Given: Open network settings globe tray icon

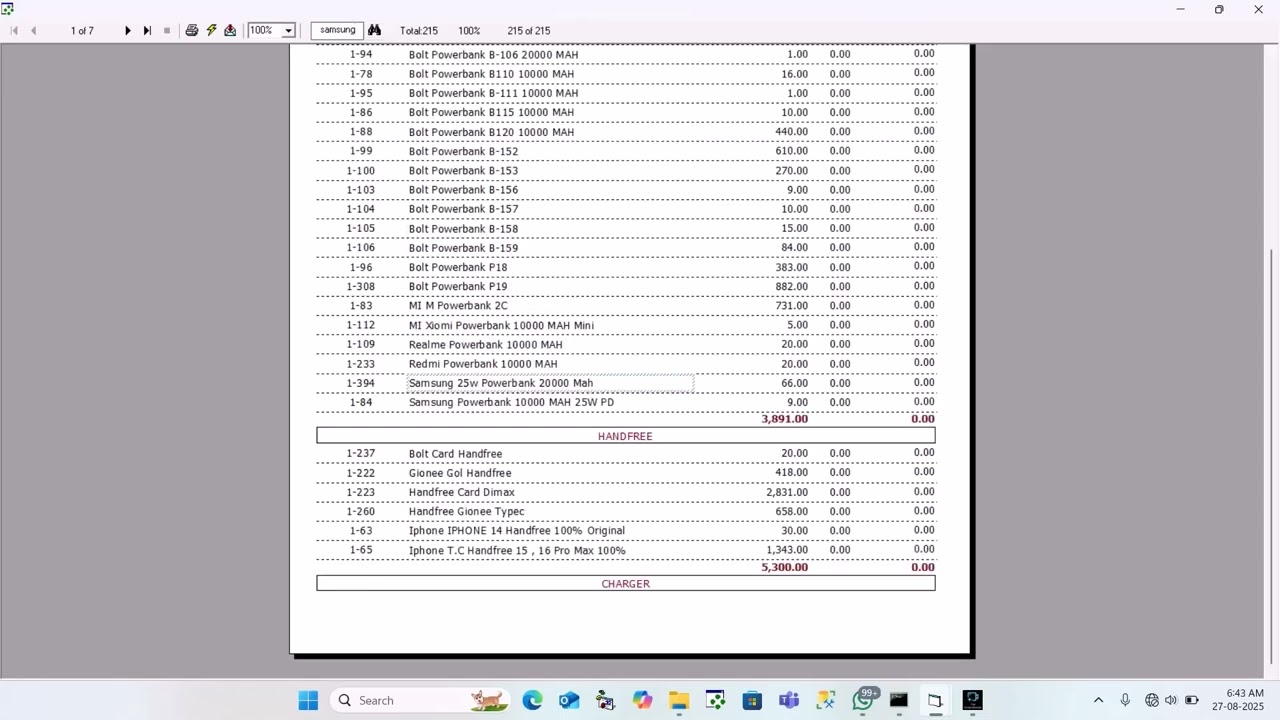Looking at the screenshot, I should [x=1152, y=700].
